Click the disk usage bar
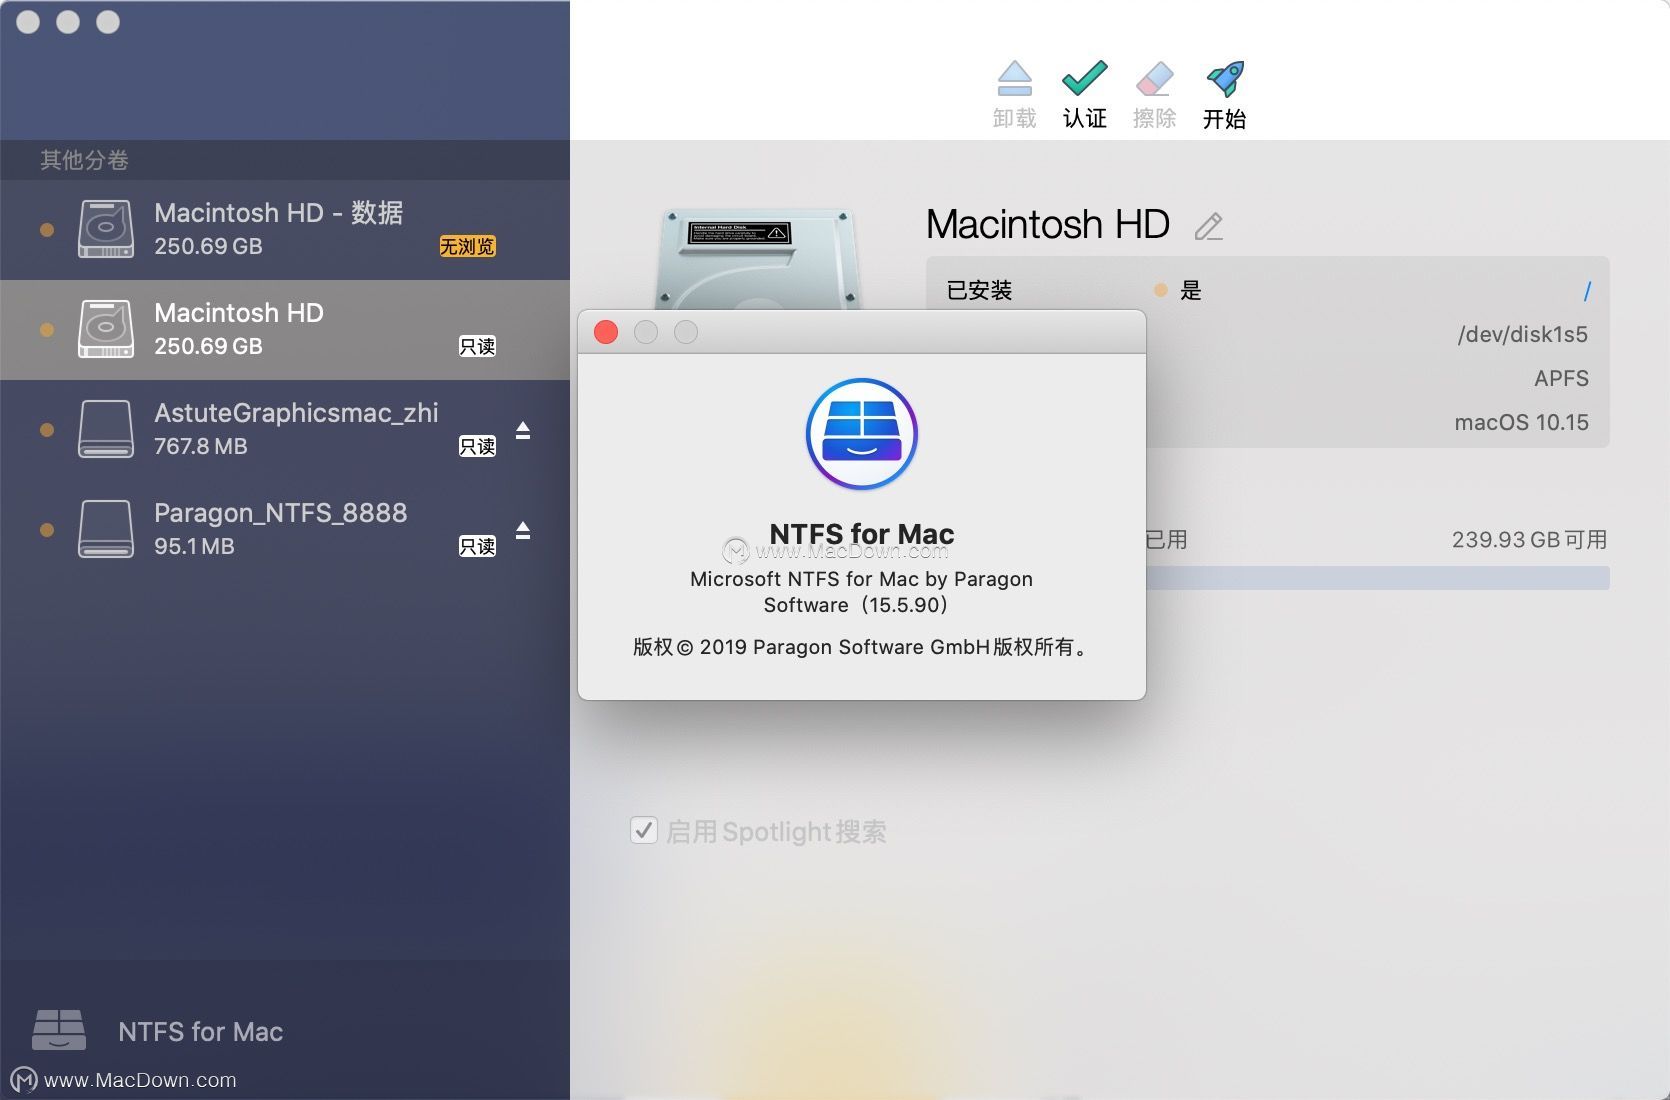 [1378, 578]
